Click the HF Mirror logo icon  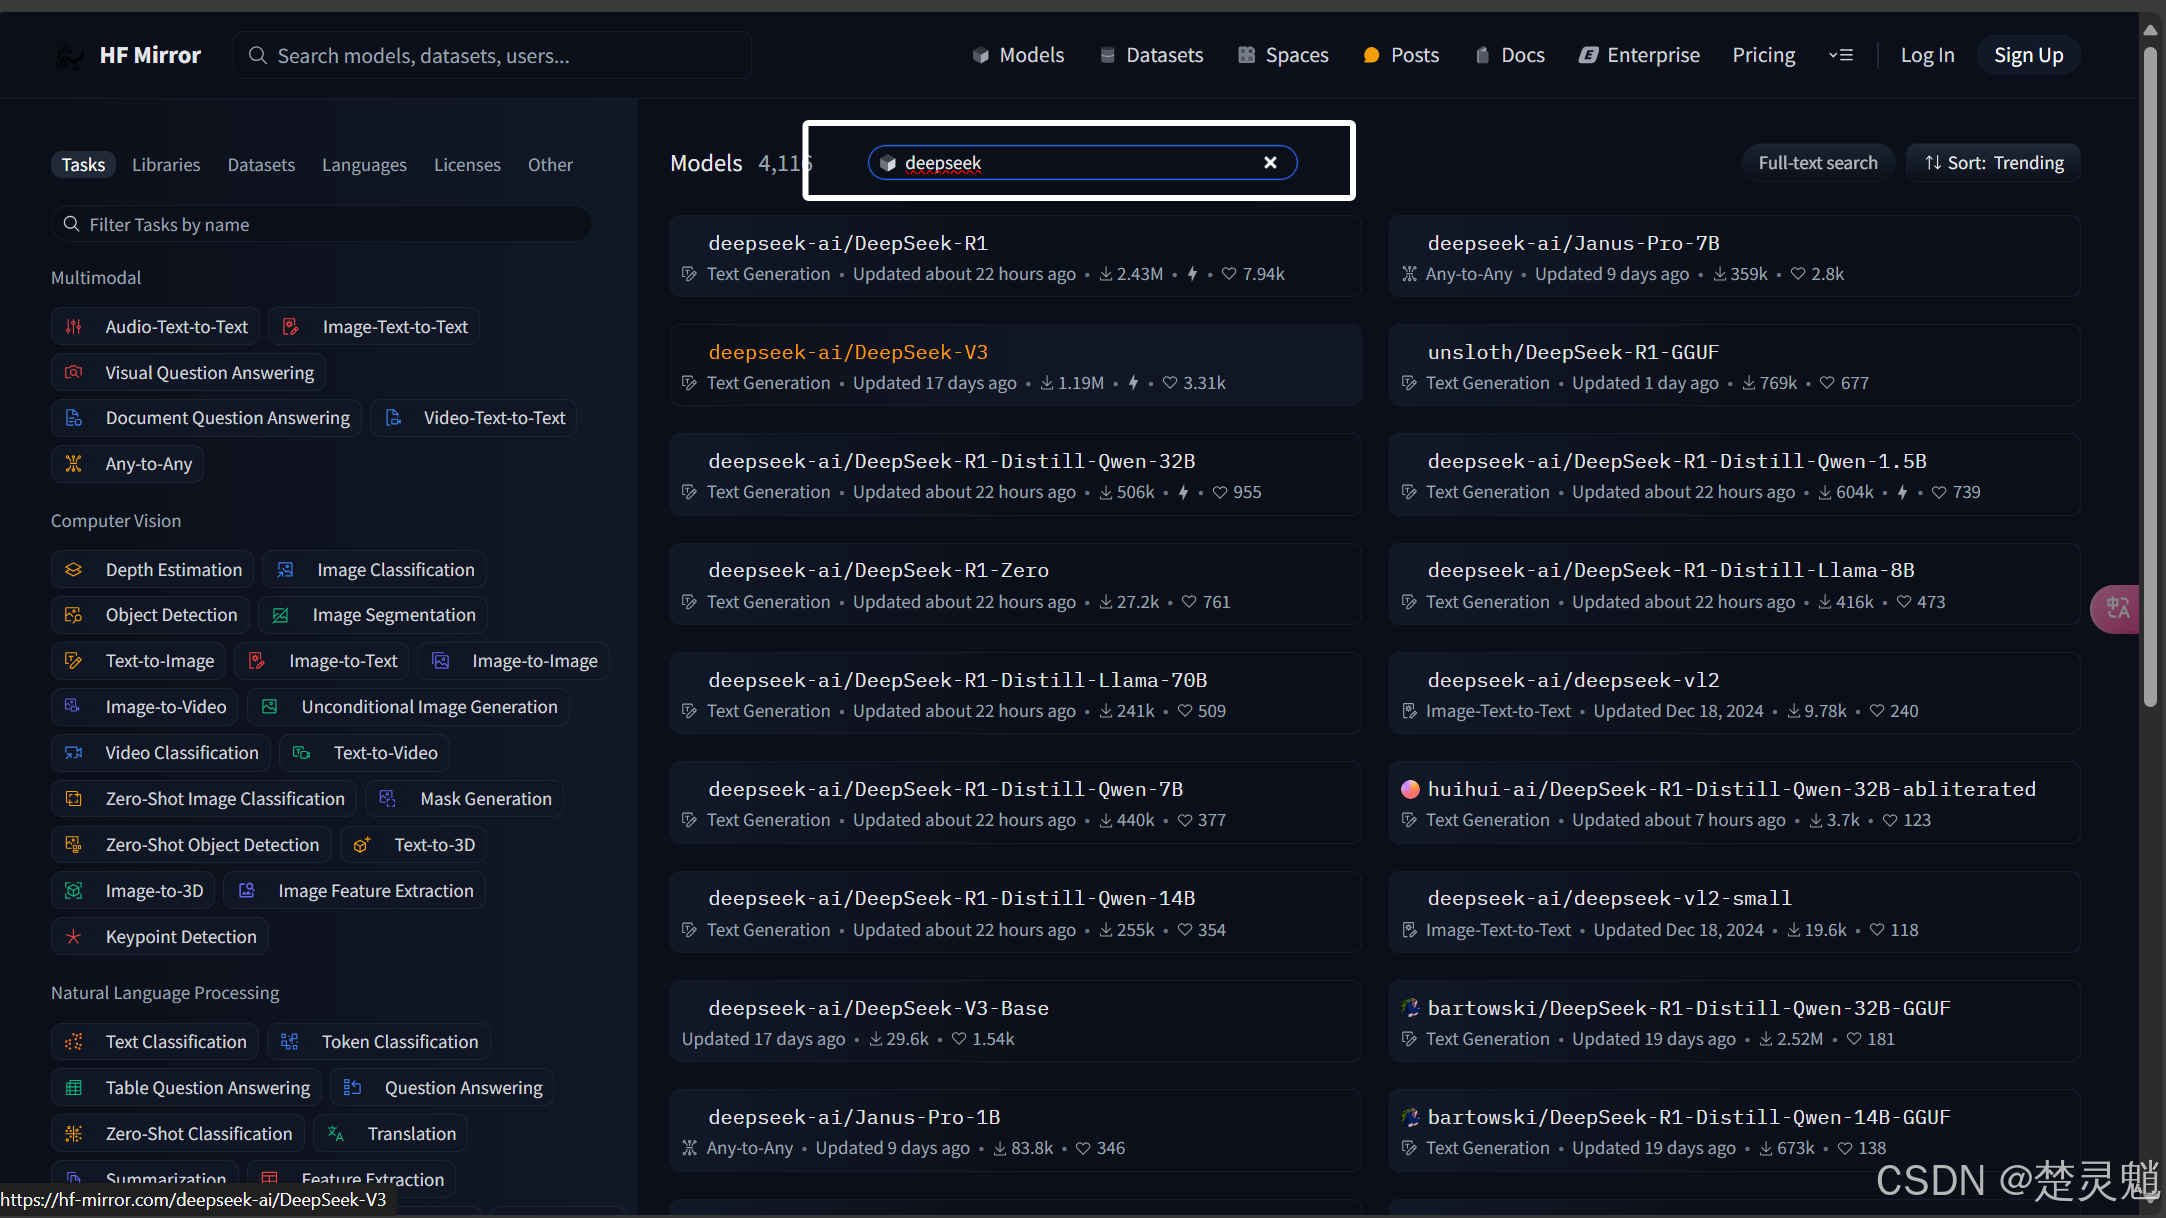pyautogui.click(x=70, y=56)
